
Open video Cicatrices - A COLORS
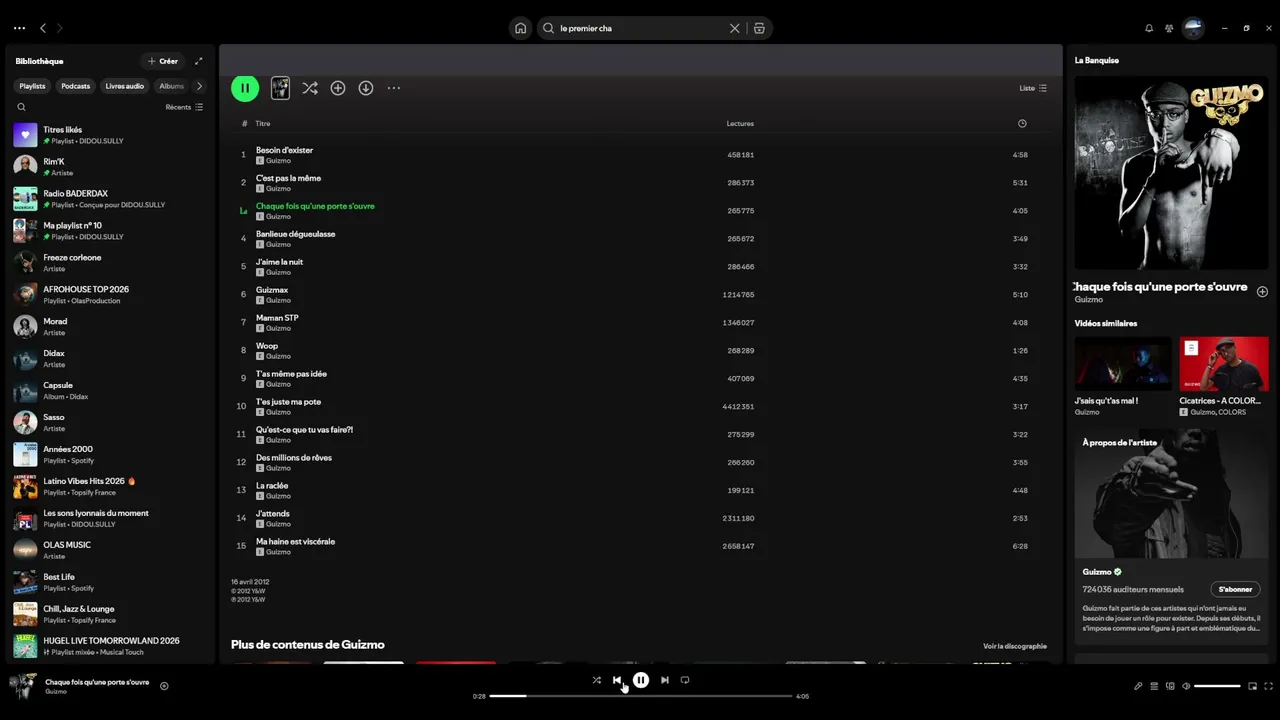1224,376
